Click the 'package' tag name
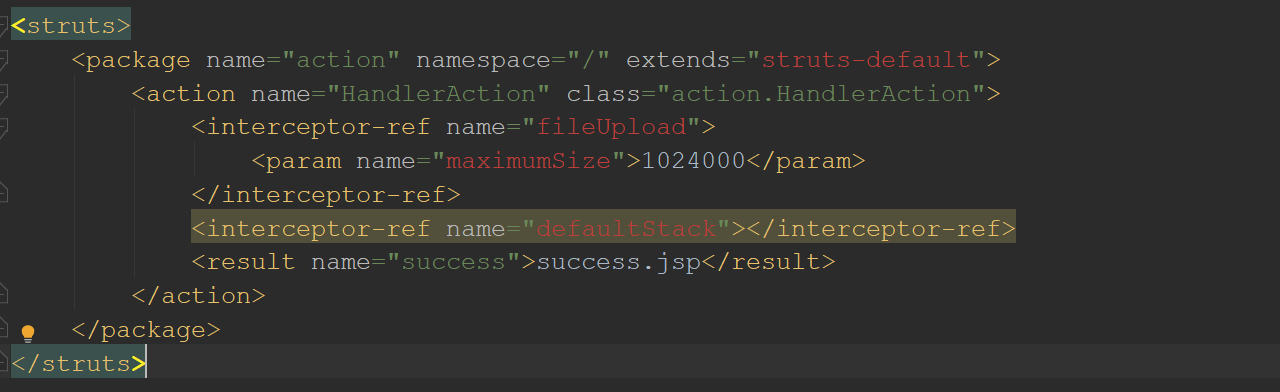1280x392 pixels. tap(138, 60)
